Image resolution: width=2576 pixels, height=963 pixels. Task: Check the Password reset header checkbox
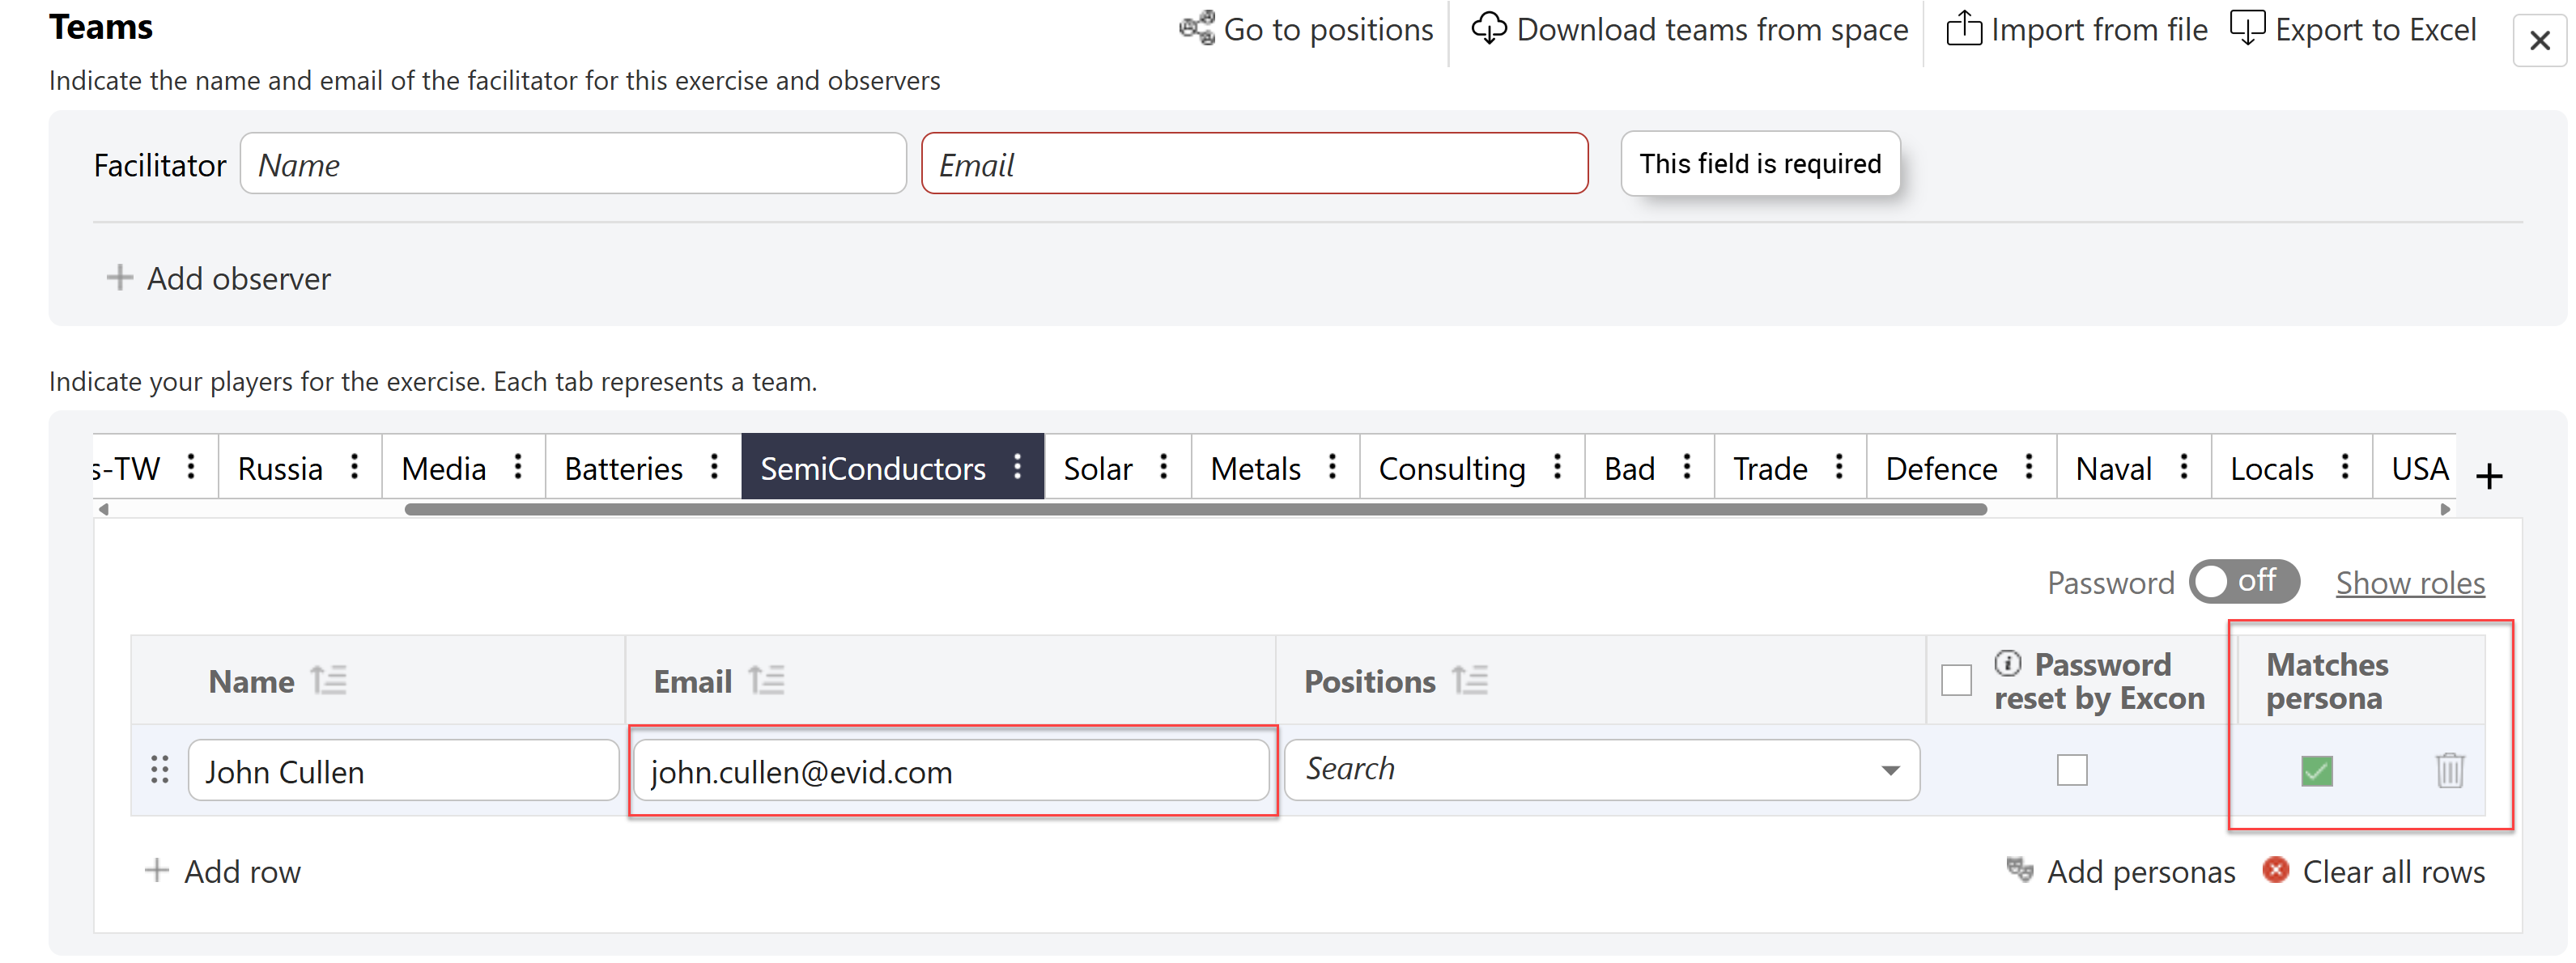click(x=1956, y=680)
